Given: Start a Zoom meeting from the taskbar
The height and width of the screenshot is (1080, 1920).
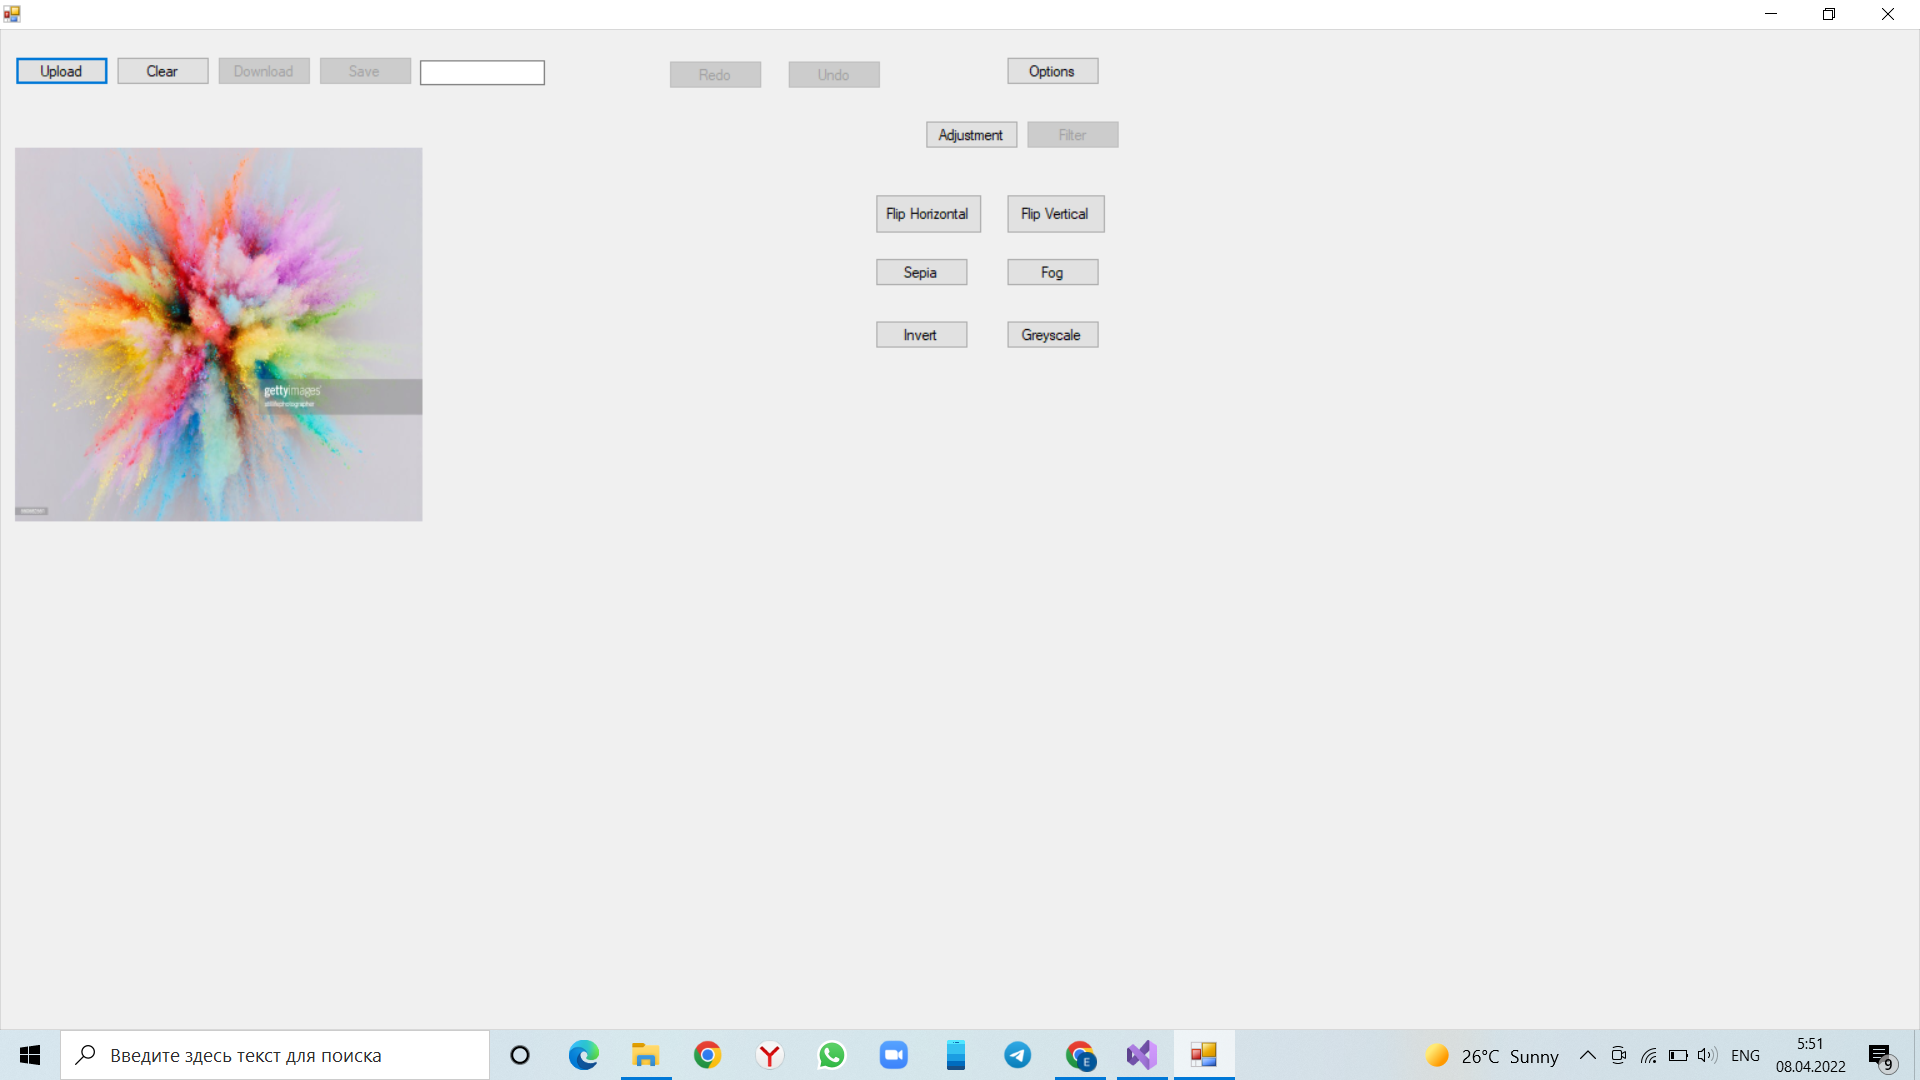Looking at the screenshot, I should 893,1055.
